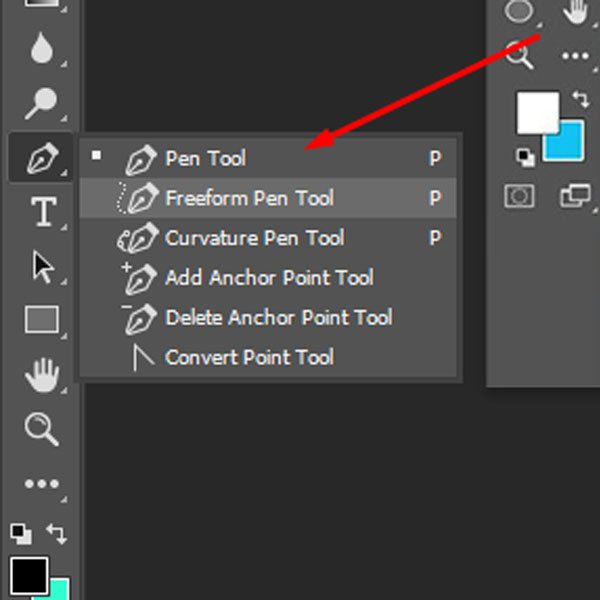Activate the Rectangle shape tool

coord(42,320)
